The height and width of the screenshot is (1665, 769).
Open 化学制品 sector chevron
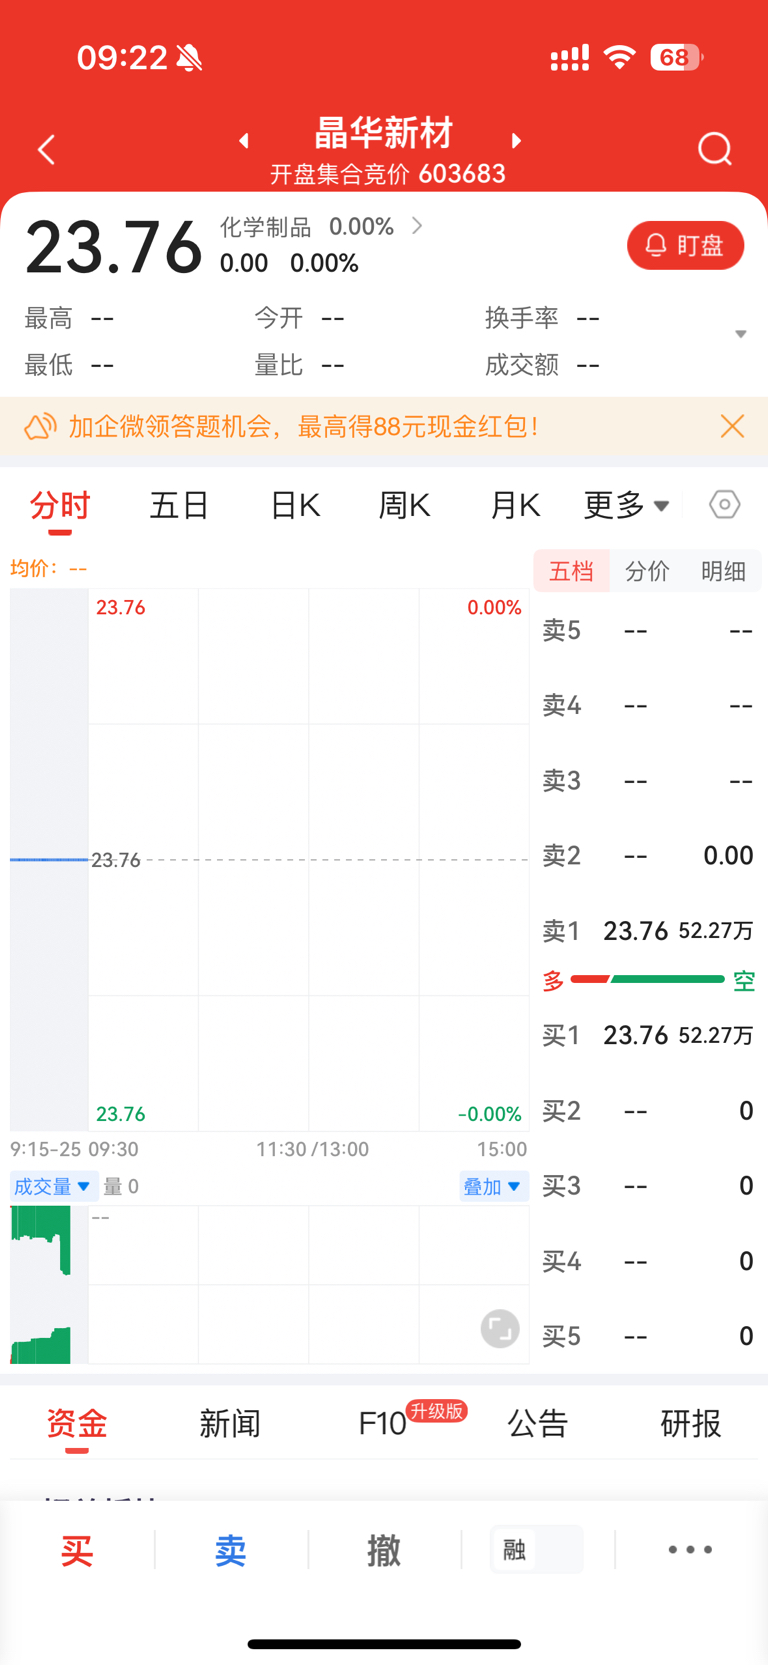pyautogui.click(x=418, y=227)
